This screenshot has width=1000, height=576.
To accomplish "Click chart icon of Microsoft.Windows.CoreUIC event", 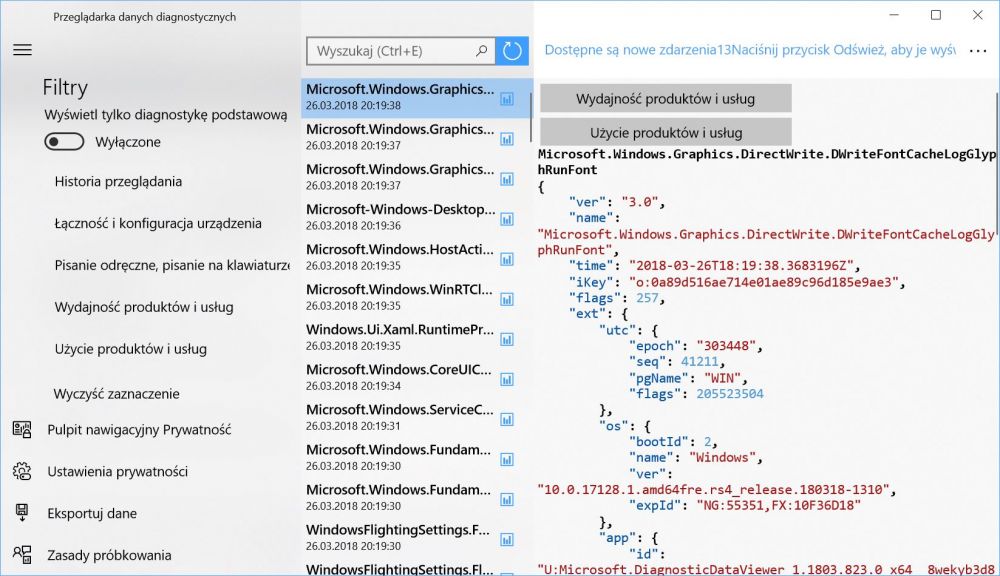I will (x=507, y=380).
